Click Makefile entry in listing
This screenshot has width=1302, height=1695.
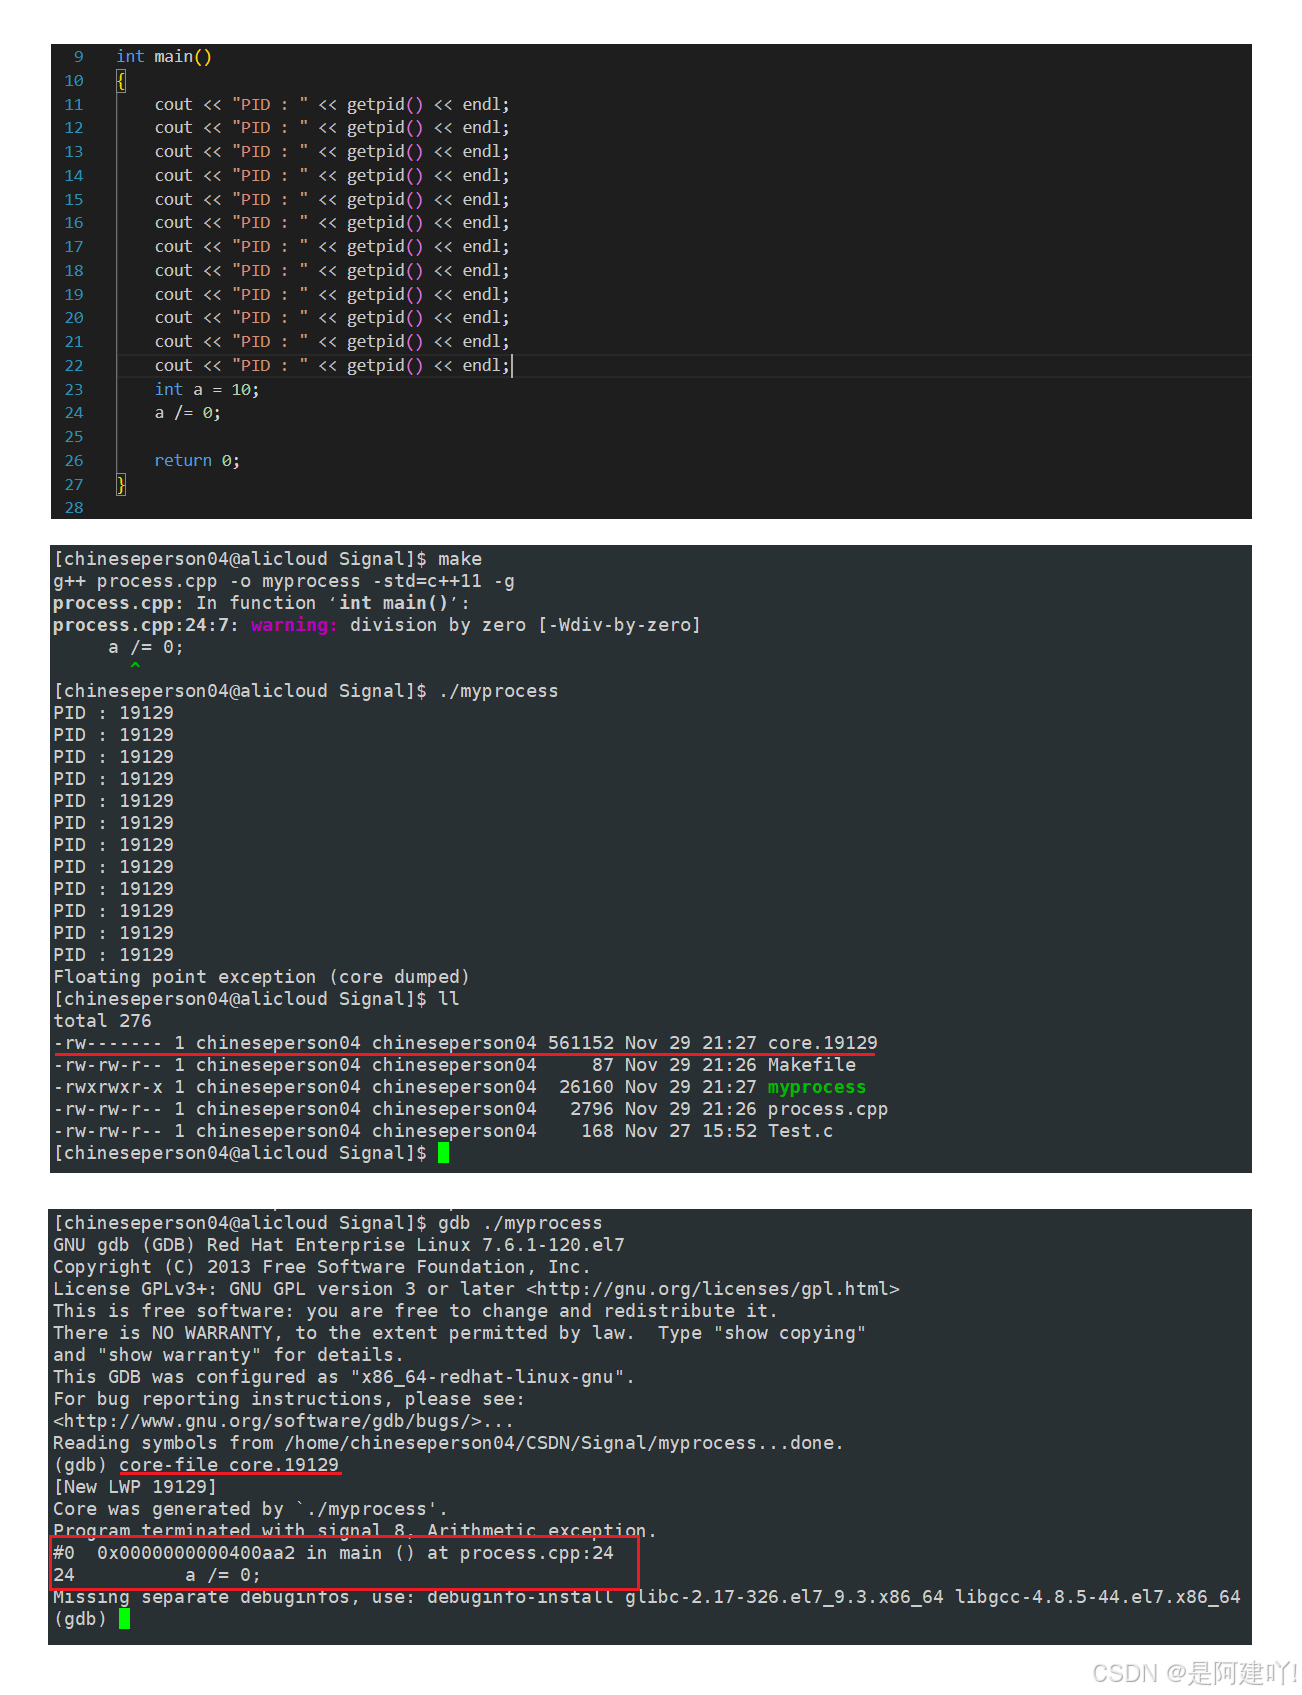coord(811,1065)
